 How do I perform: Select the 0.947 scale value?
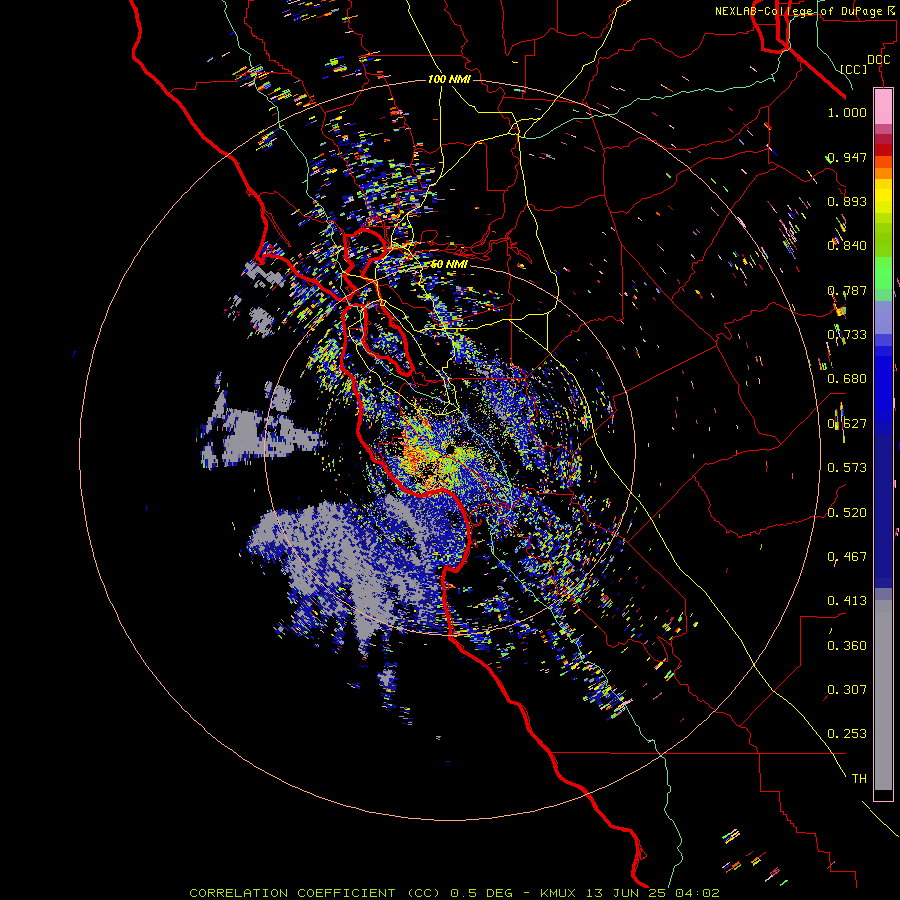tap(847, 157)
